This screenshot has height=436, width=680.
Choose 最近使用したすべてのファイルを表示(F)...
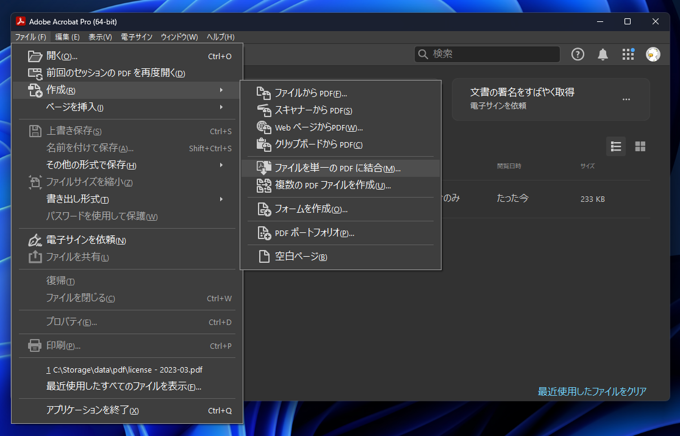127,386
